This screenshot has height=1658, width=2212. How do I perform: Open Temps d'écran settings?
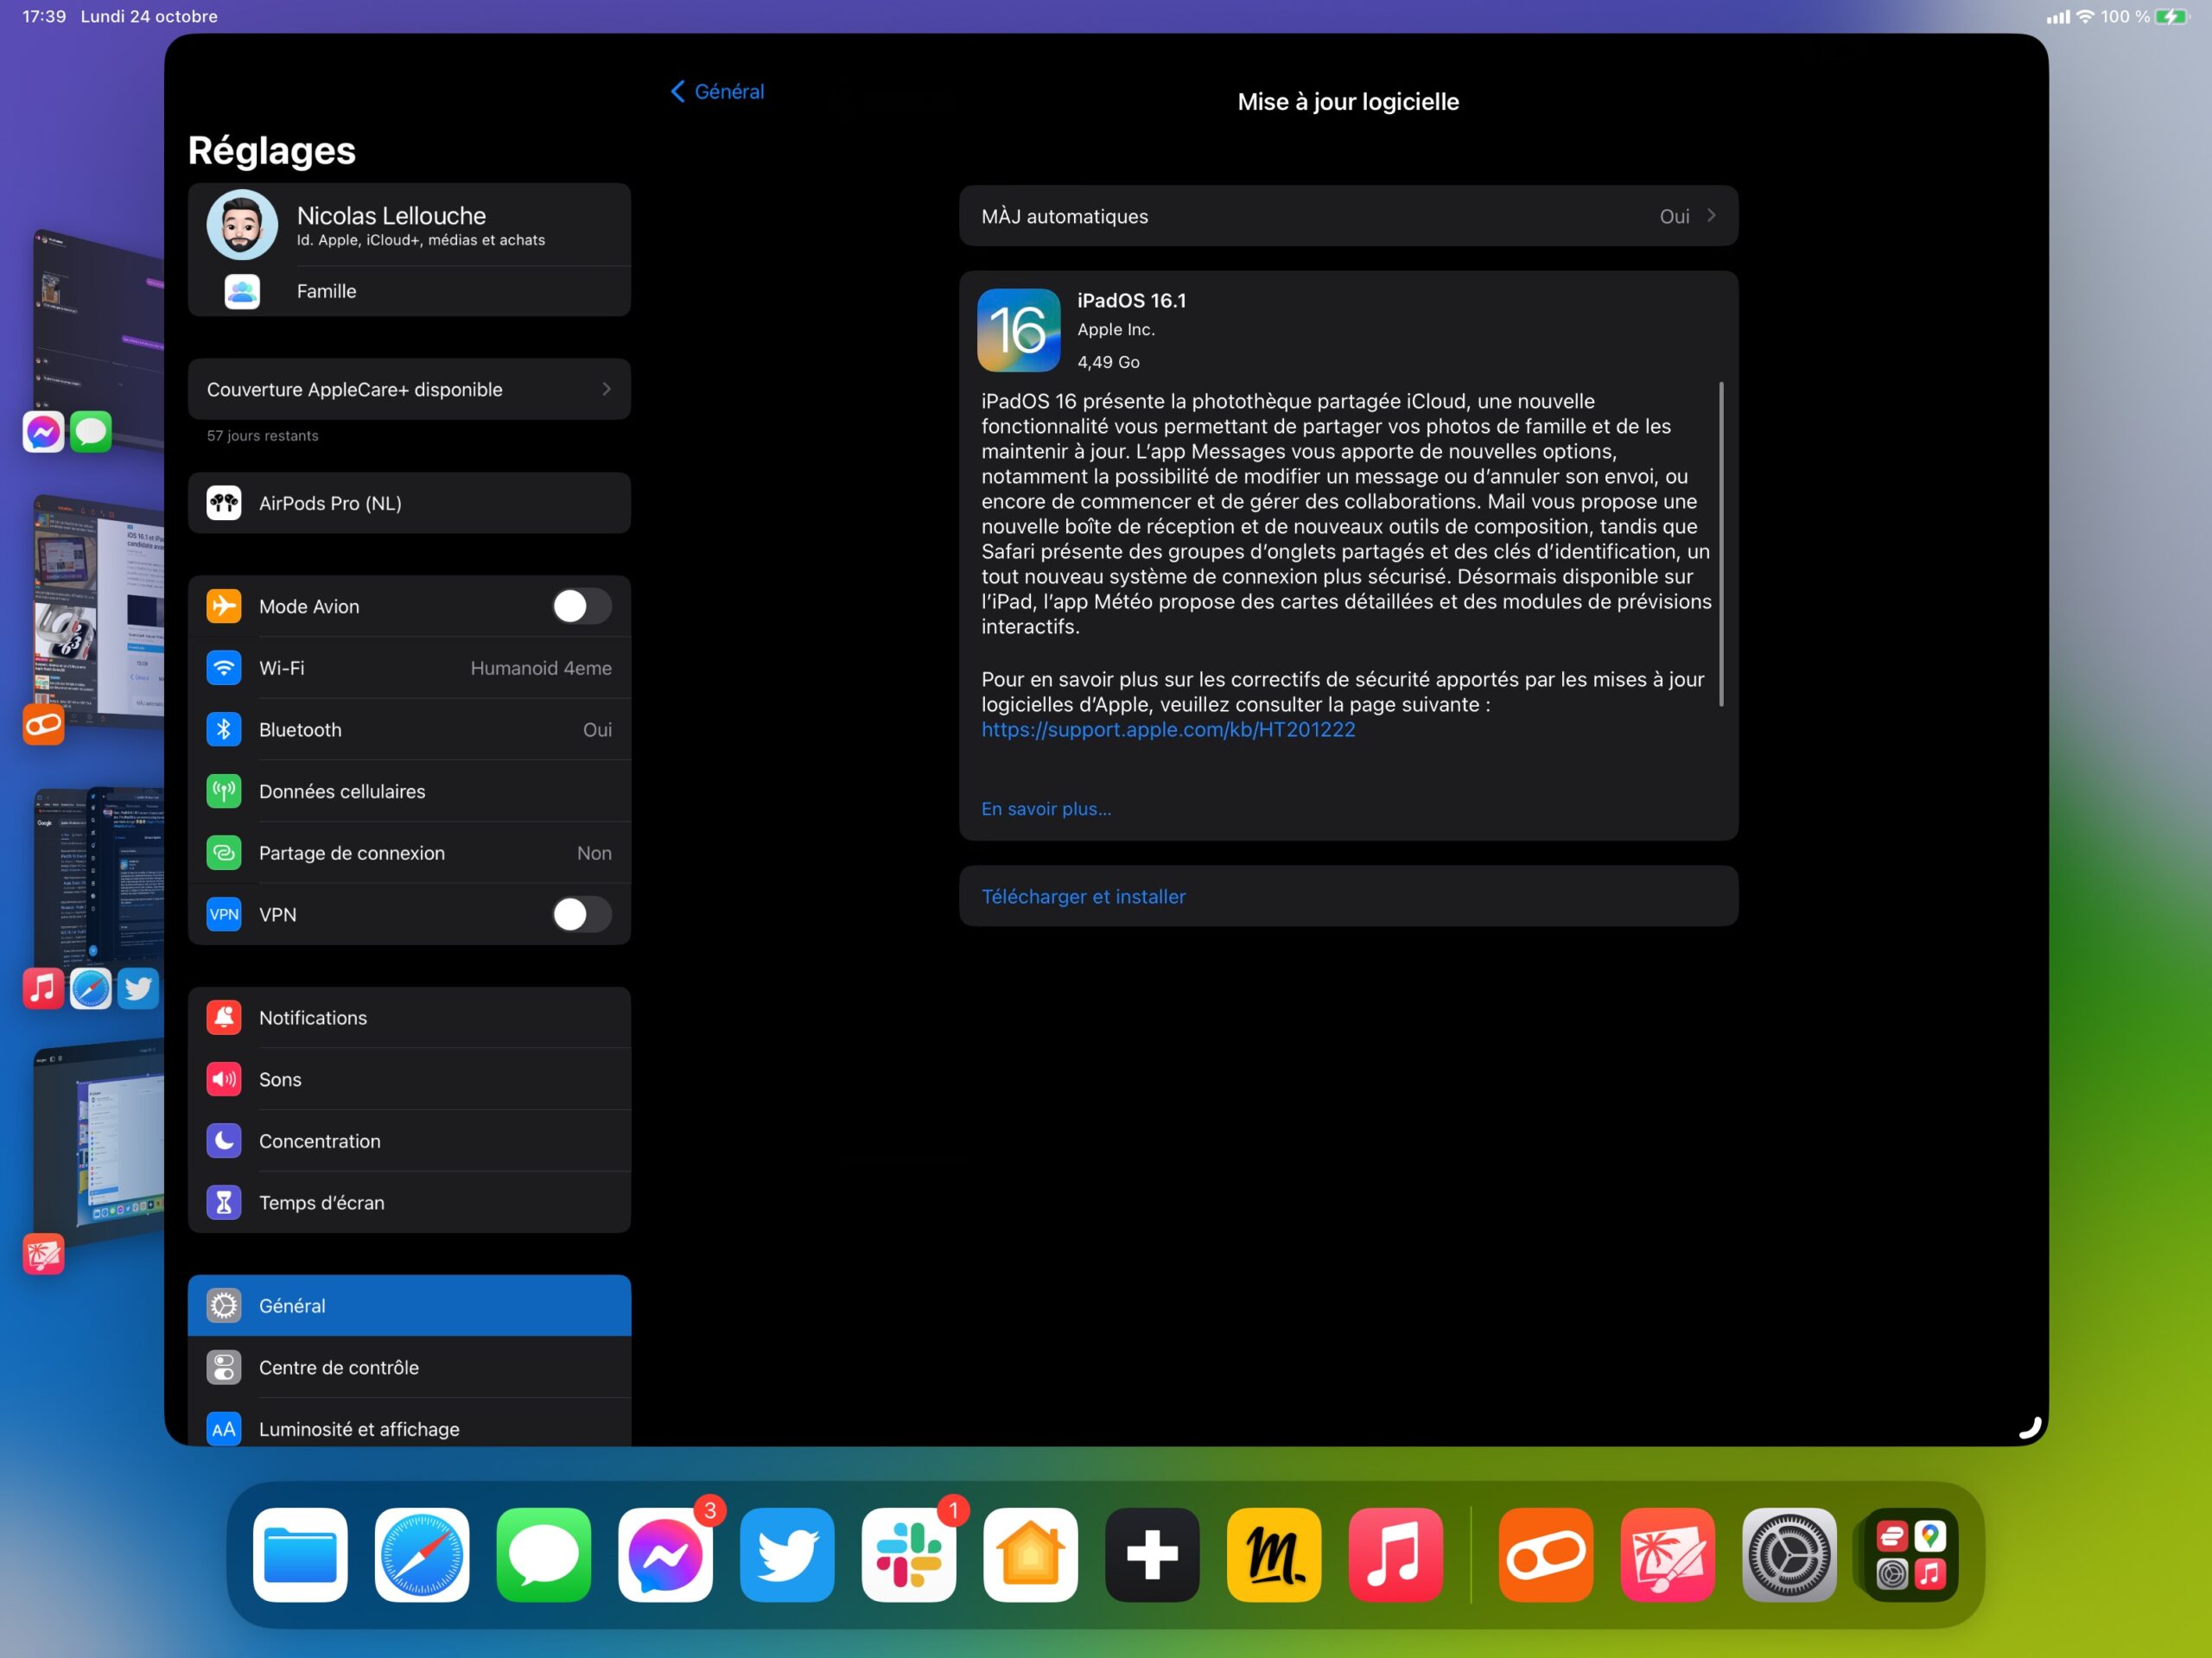tap(409, 1203)
